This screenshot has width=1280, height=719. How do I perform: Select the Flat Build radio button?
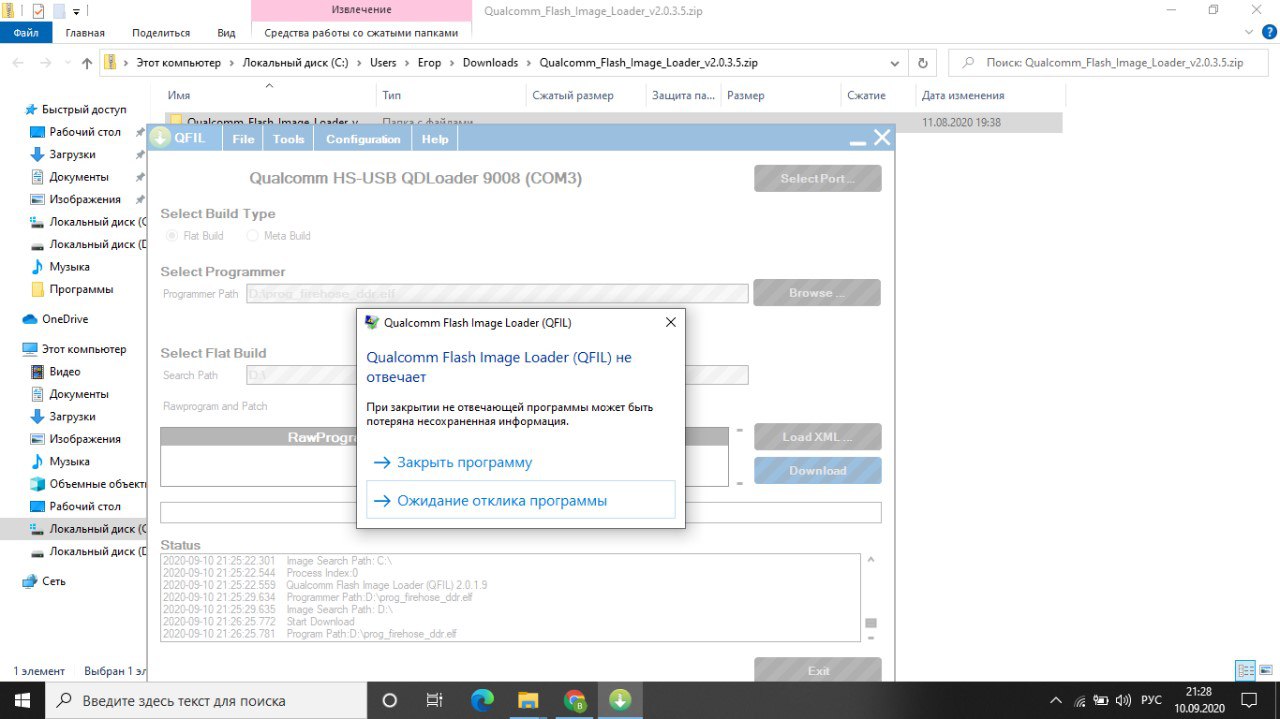(173, 236)
